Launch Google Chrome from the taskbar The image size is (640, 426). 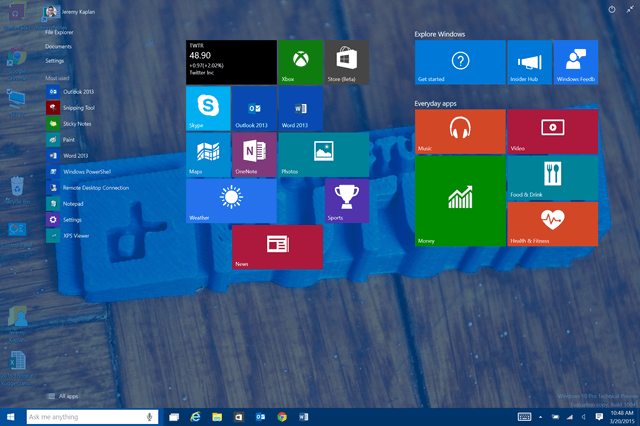coord(282,417)
